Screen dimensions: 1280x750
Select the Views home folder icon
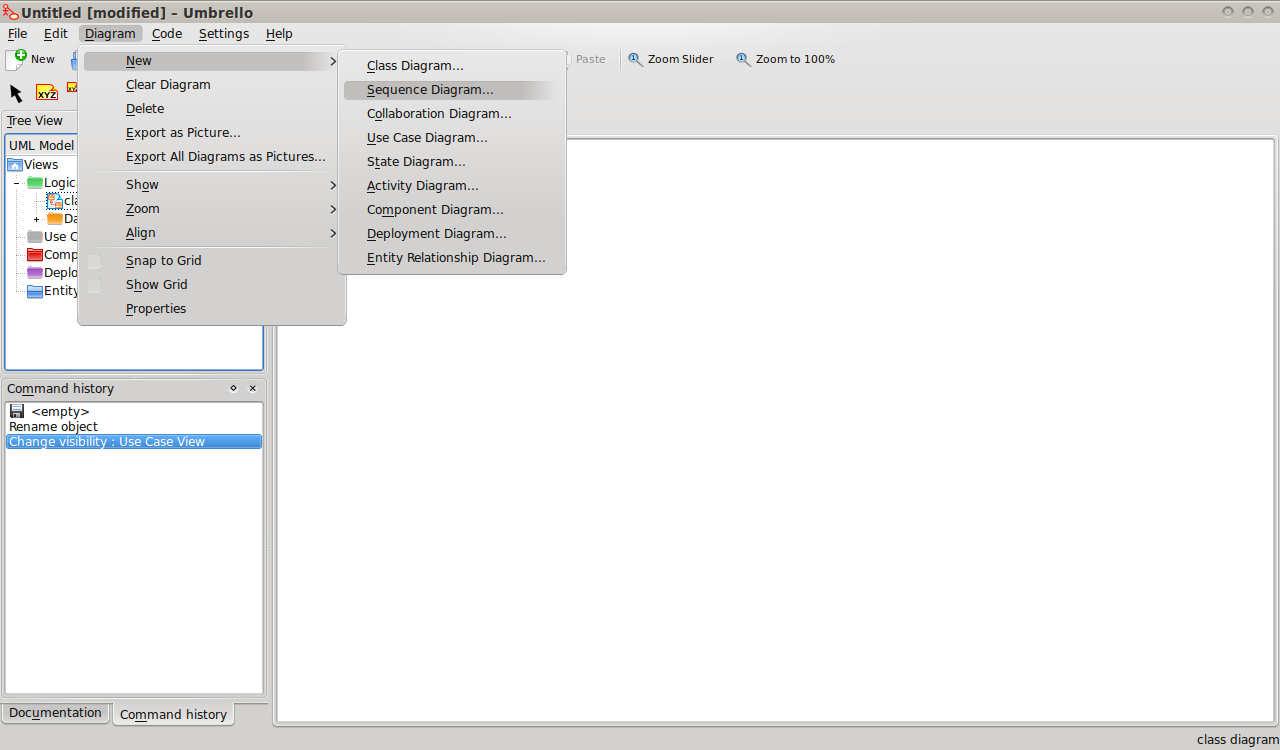click(x=15, y=165)
